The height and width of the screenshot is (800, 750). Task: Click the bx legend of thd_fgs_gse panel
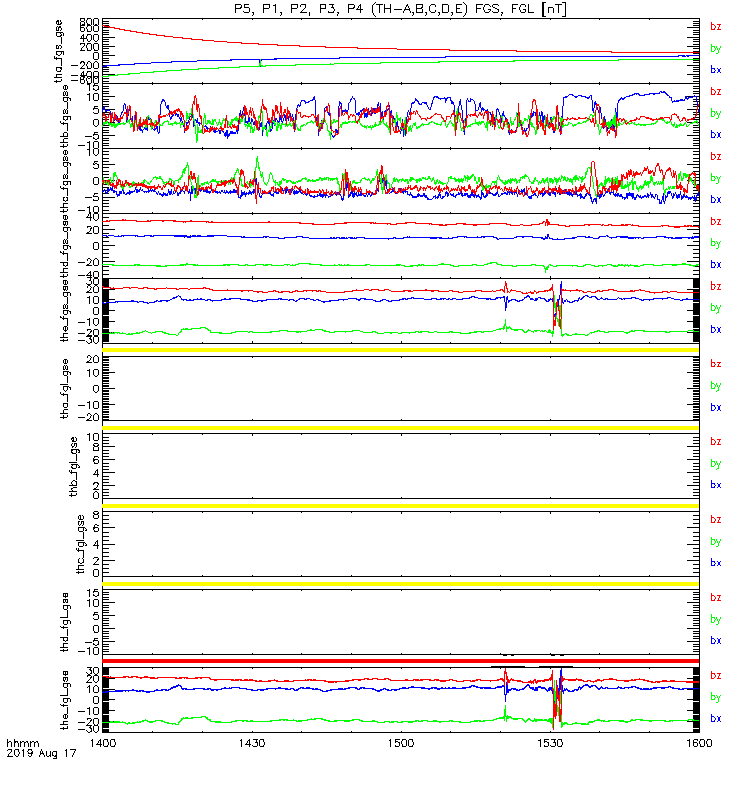point(716,264)
